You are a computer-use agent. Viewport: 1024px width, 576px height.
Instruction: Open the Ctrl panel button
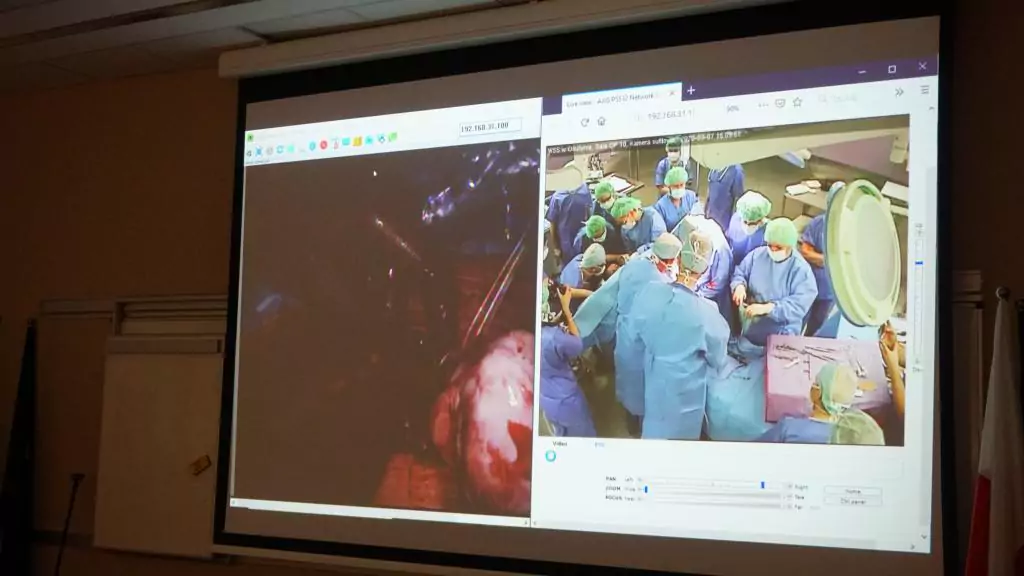pyautogui.click(x=852, y=501)
